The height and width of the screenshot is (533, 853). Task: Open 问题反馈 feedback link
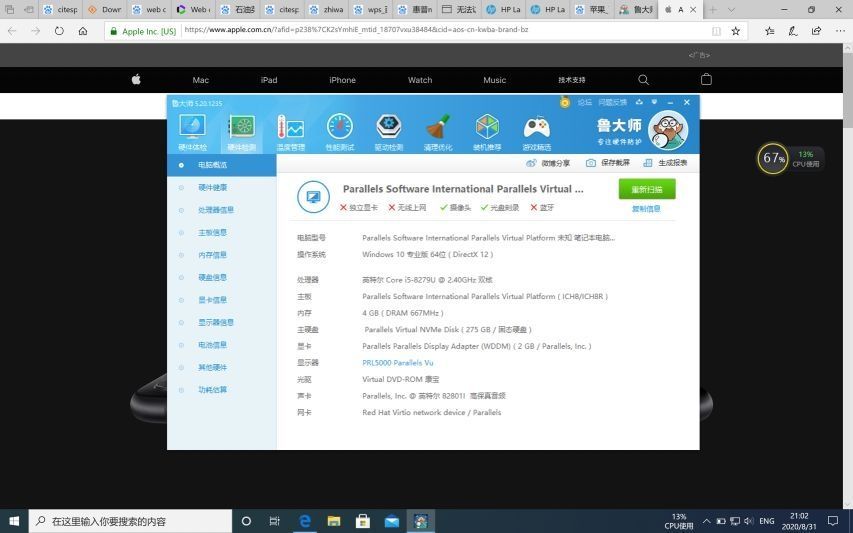[x=613, y=102]
